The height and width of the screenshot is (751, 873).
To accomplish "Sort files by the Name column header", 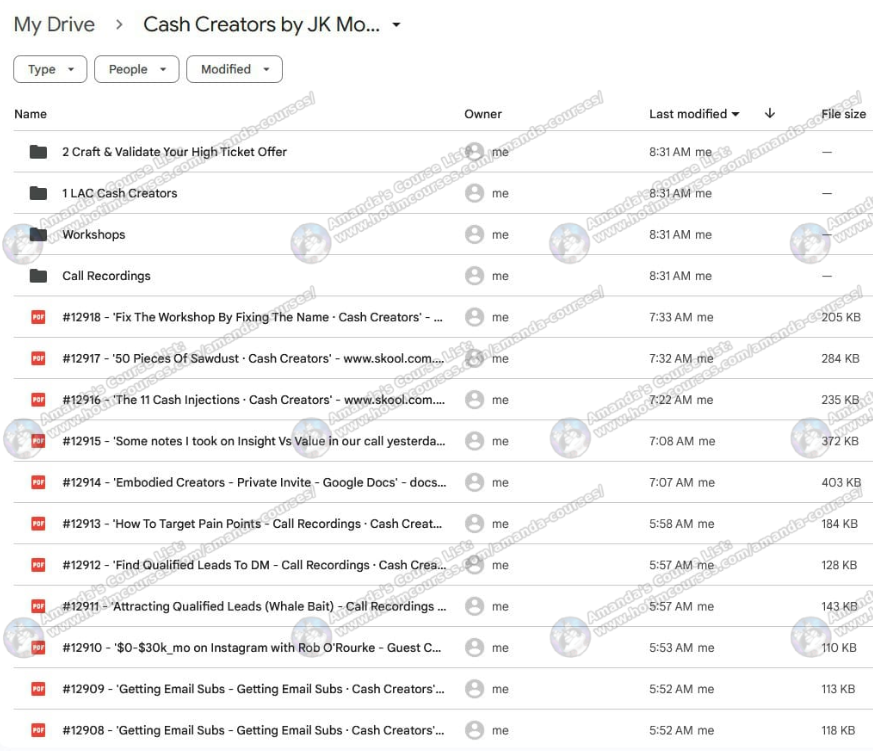I will (30, 114).
